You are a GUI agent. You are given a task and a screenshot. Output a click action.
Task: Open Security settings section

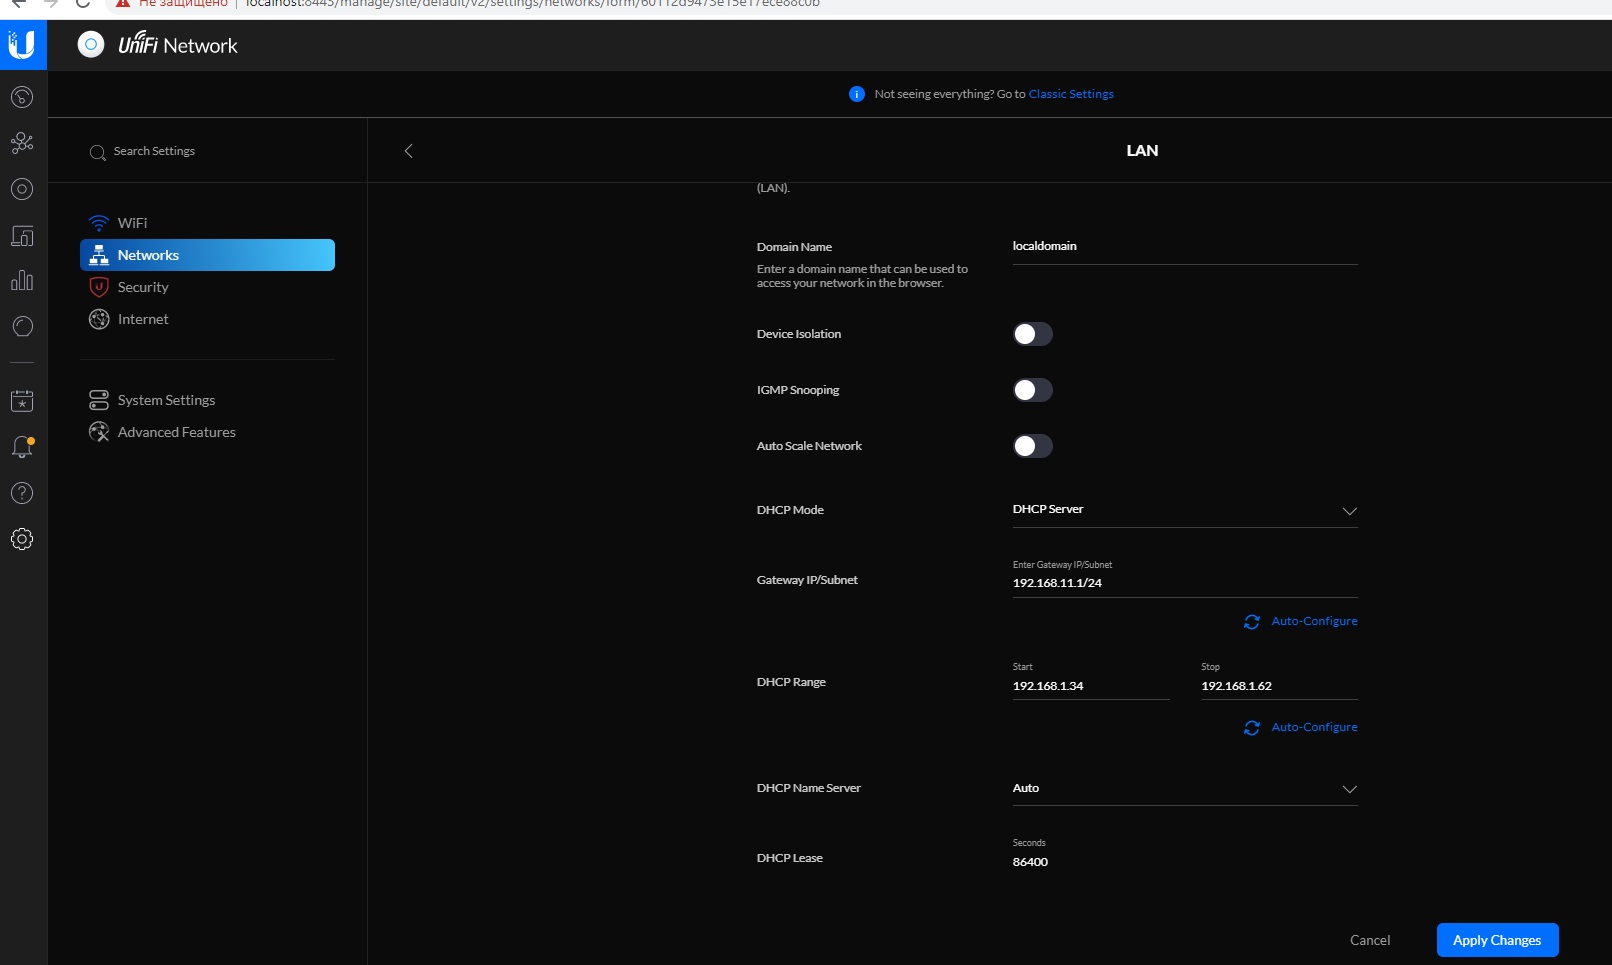(143, 287)
